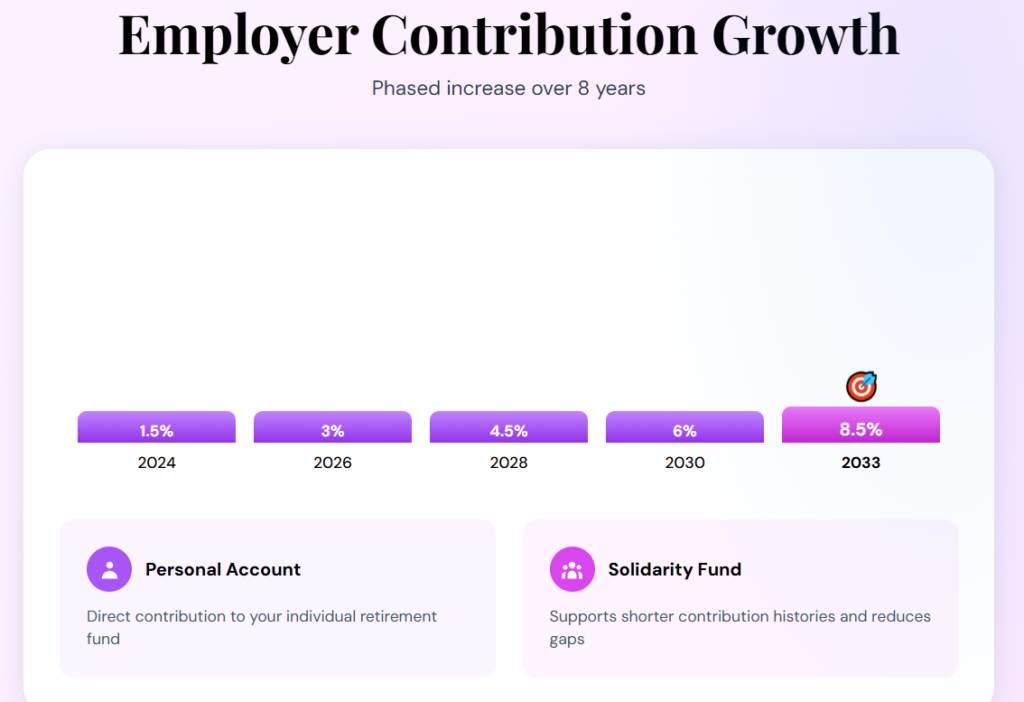
Task: Click the 2028 year label
Action: (508, 463)
